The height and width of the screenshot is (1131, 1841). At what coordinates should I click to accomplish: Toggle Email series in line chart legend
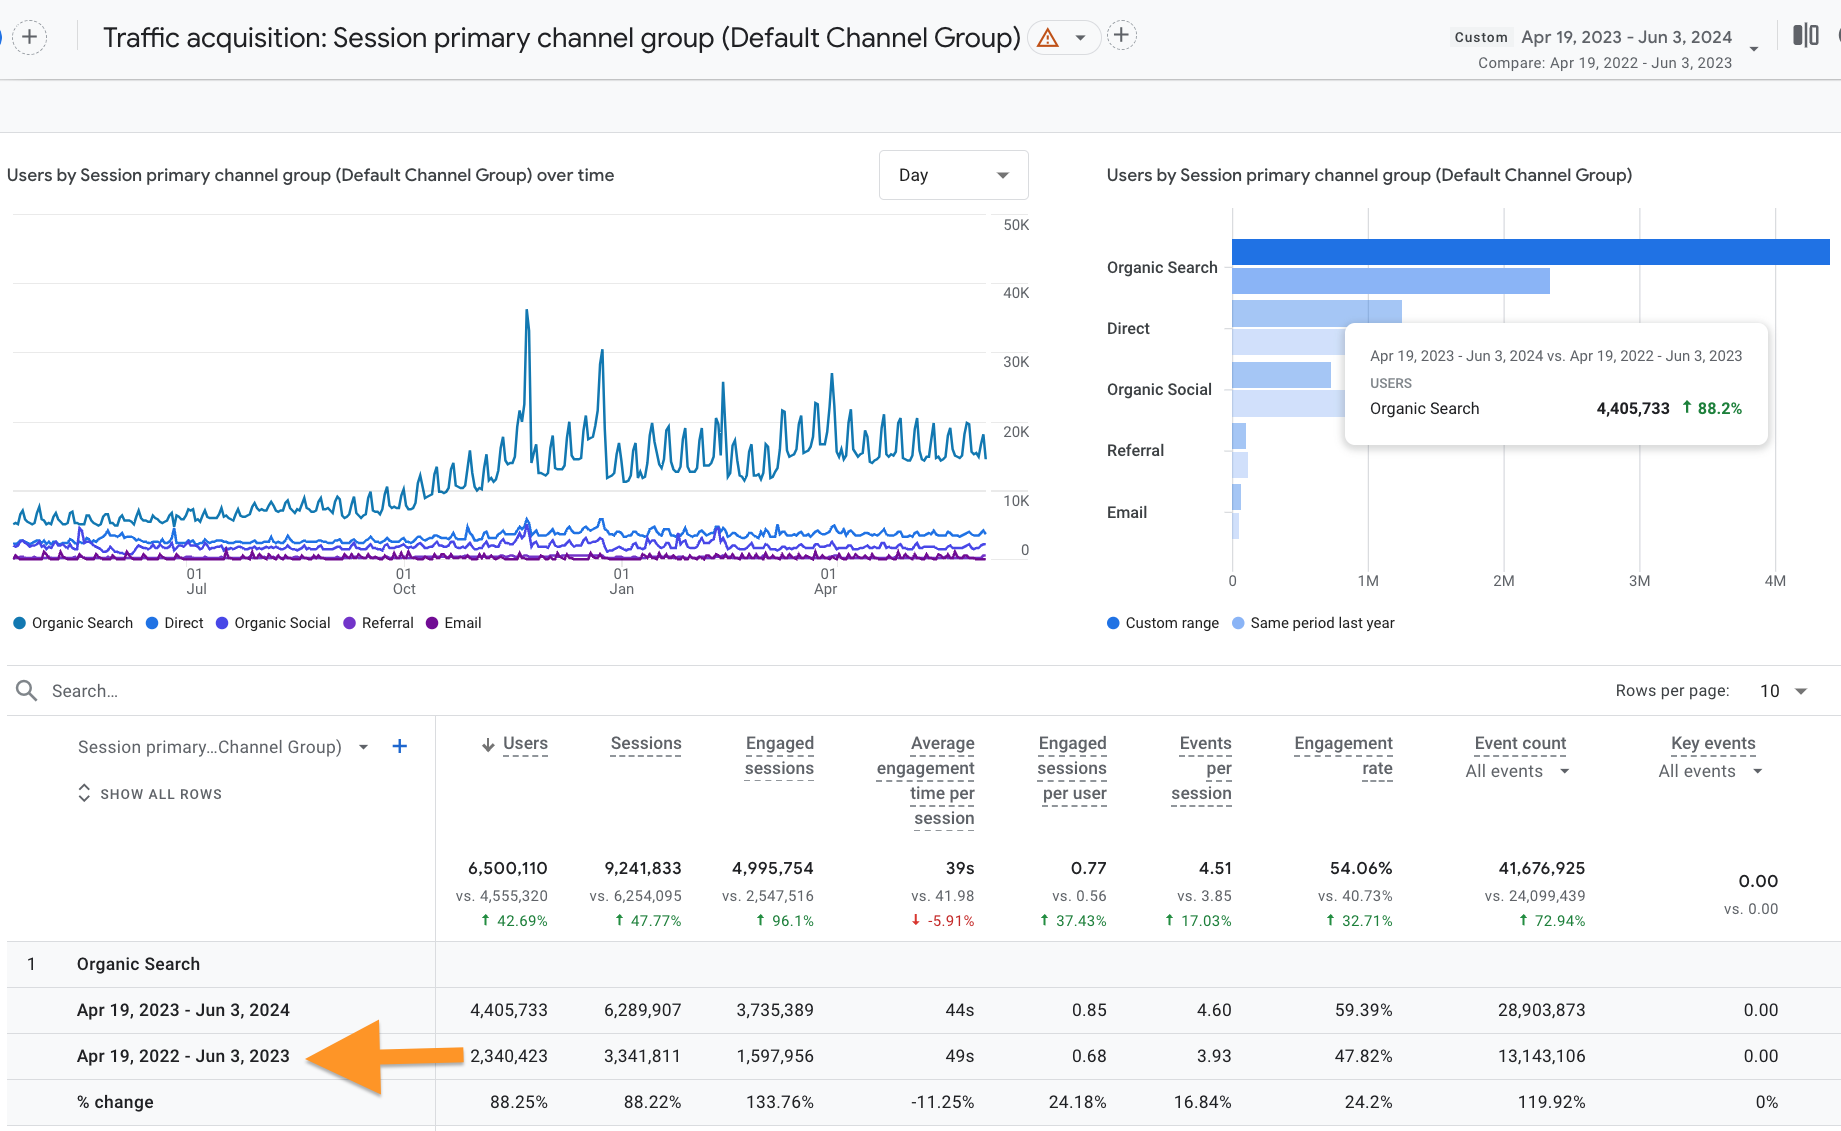(454, 623)
